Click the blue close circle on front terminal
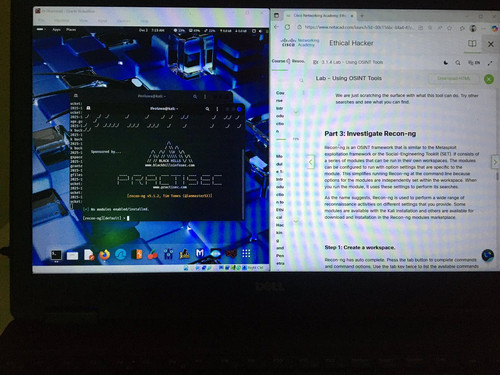 tap(239, 109)
